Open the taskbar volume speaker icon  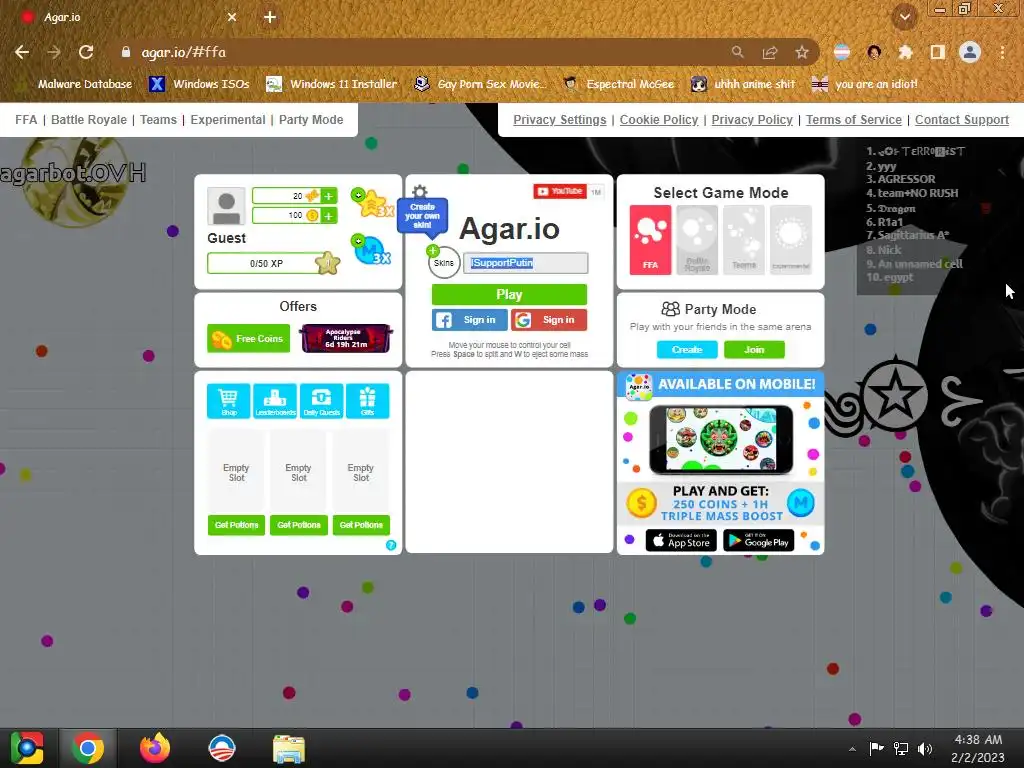coord(925,748)
